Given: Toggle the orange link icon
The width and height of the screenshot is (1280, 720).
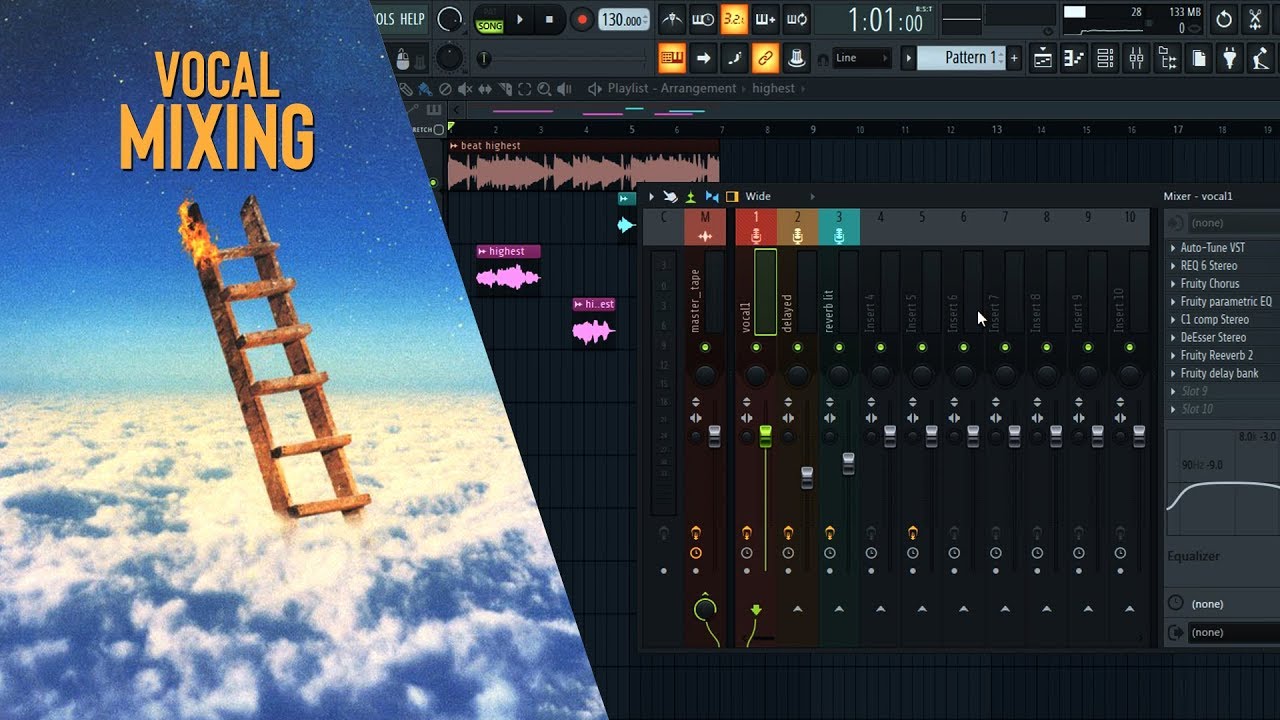Looking at the screenshot, I should (x=765, y=58).
